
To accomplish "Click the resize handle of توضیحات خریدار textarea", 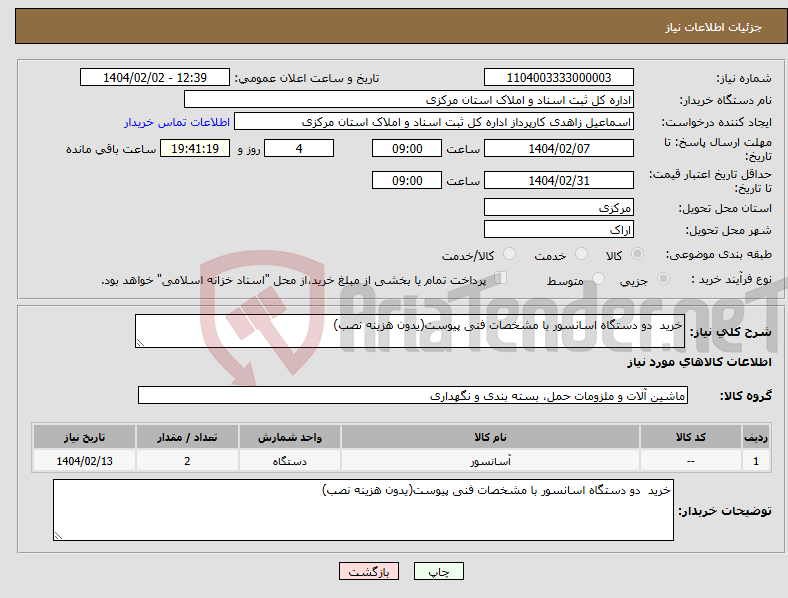I will pyautogui.click(x=58, y=536).
